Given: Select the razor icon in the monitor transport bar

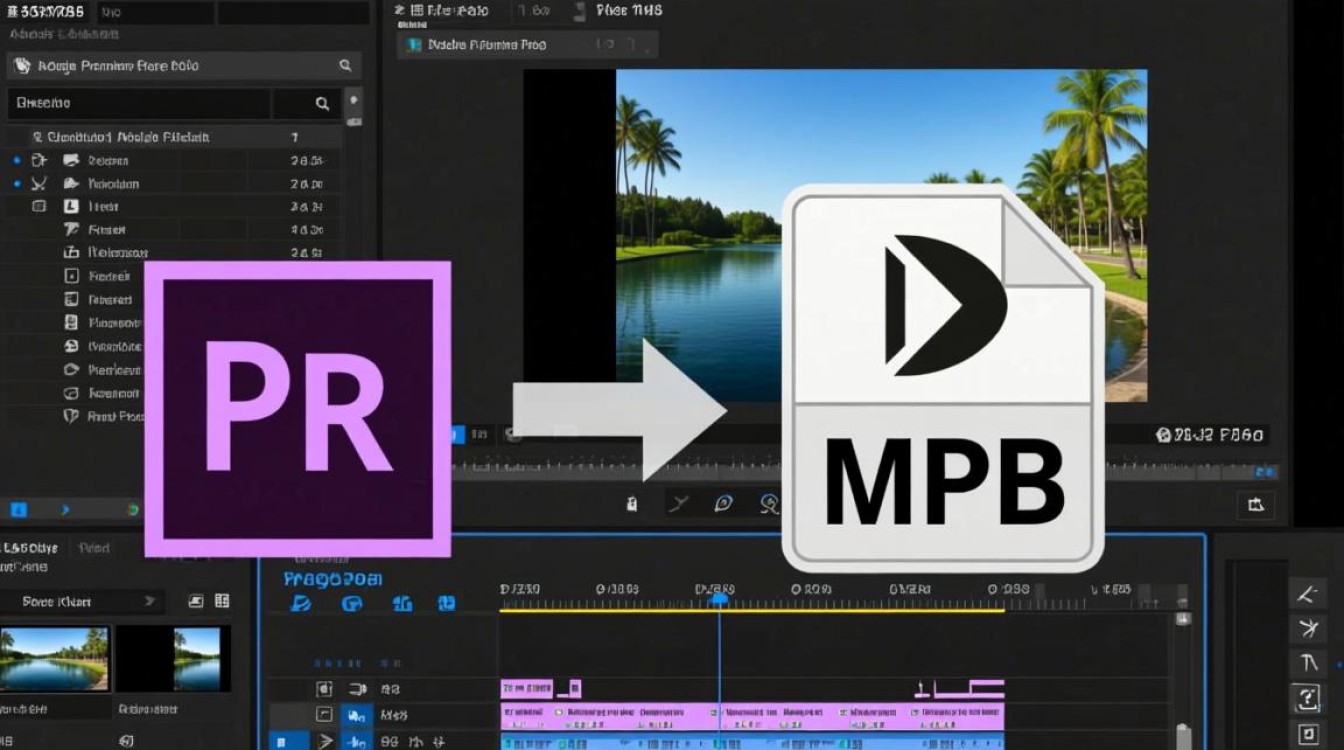Looking at the screenshot, I should pos(678,504).
